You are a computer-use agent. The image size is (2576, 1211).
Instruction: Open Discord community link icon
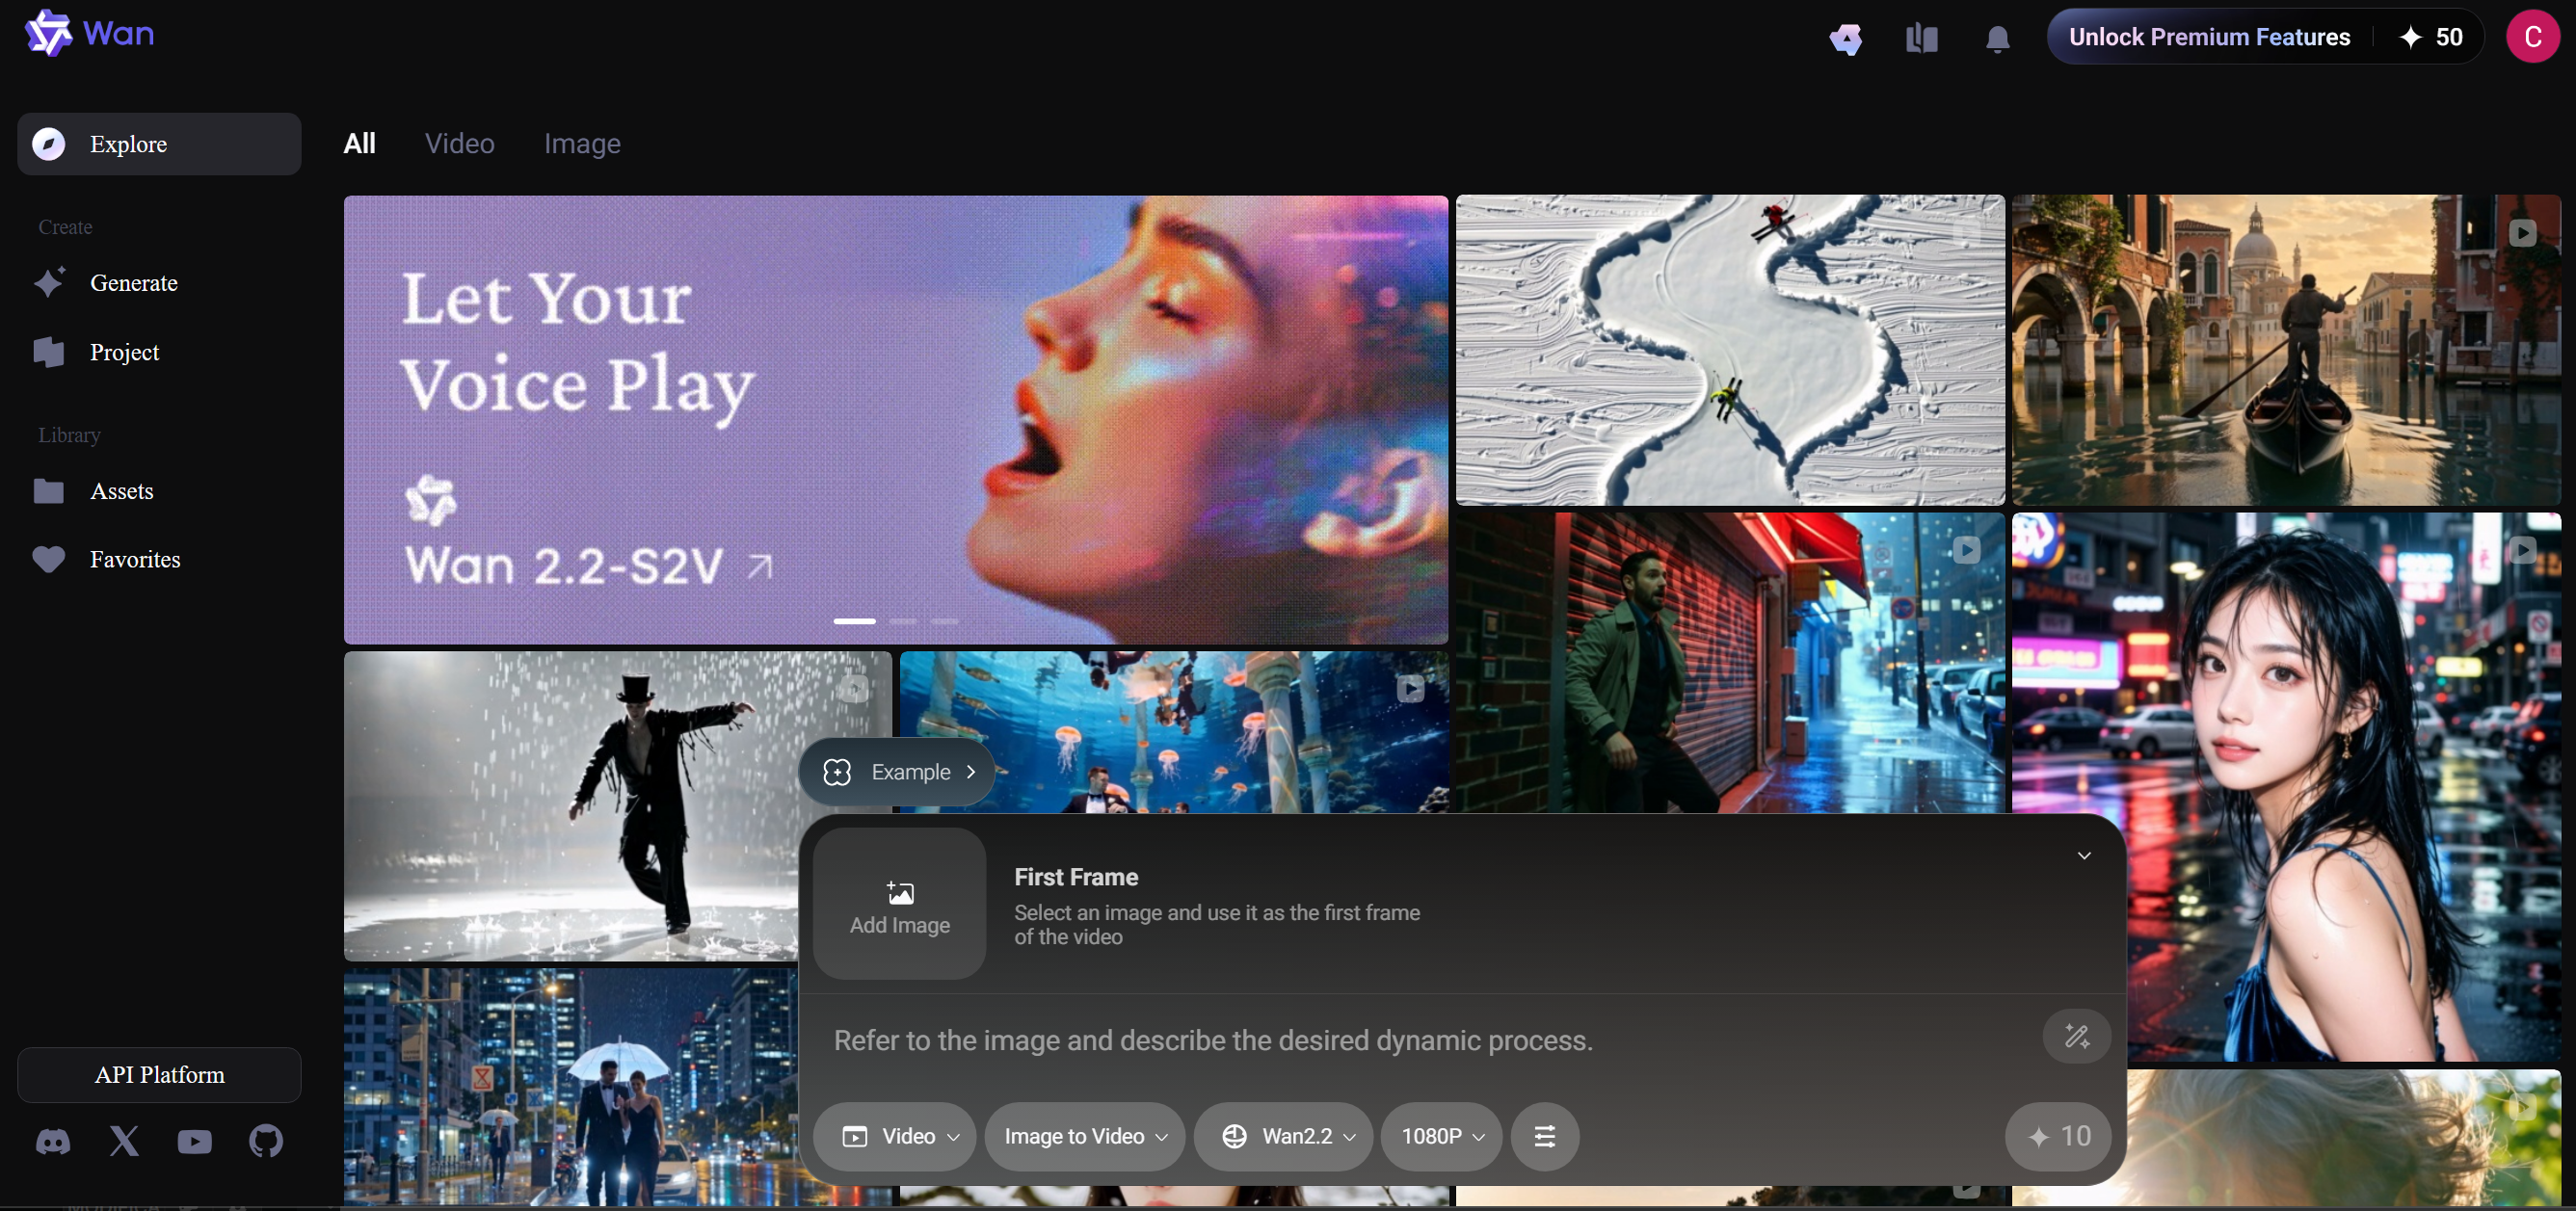53,1141
